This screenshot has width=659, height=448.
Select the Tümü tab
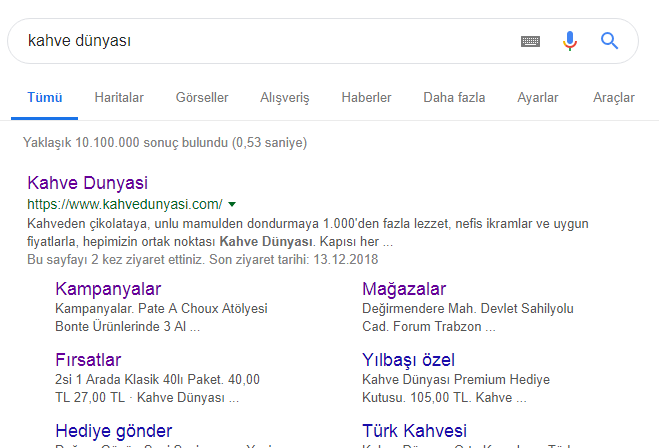[x=45, y=98]
